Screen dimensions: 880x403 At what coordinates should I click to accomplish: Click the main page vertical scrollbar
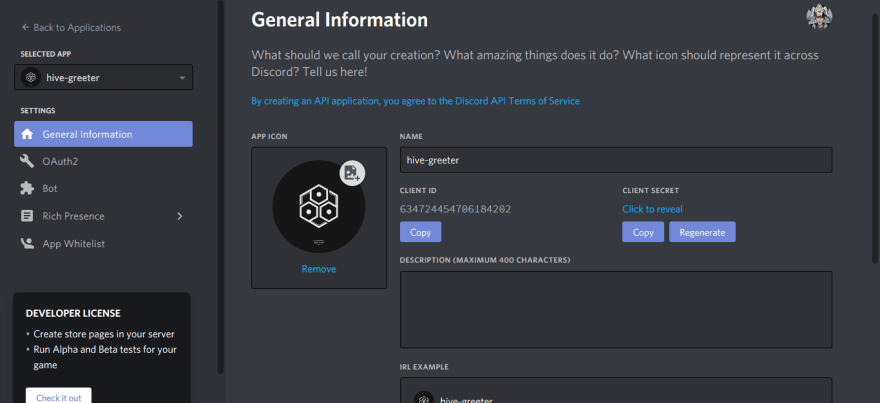(x=874, y=138)
